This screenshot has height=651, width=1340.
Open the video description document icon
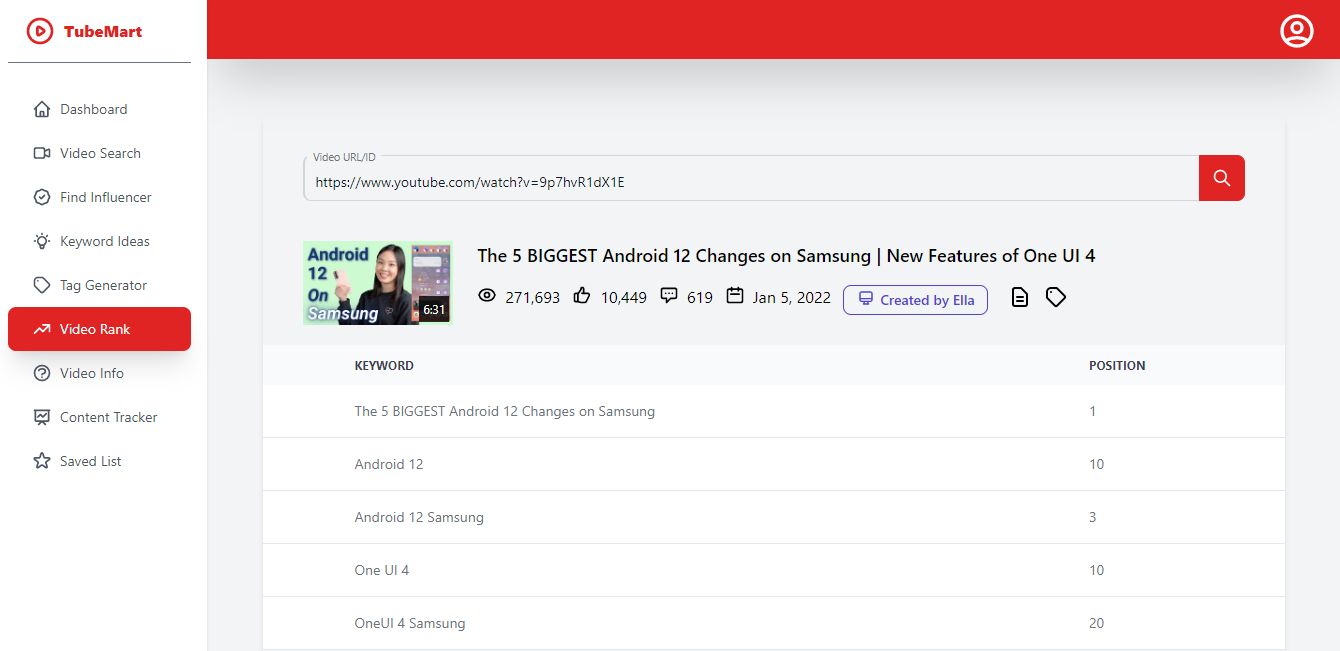pyautogui.click(x=1019, y=297)
